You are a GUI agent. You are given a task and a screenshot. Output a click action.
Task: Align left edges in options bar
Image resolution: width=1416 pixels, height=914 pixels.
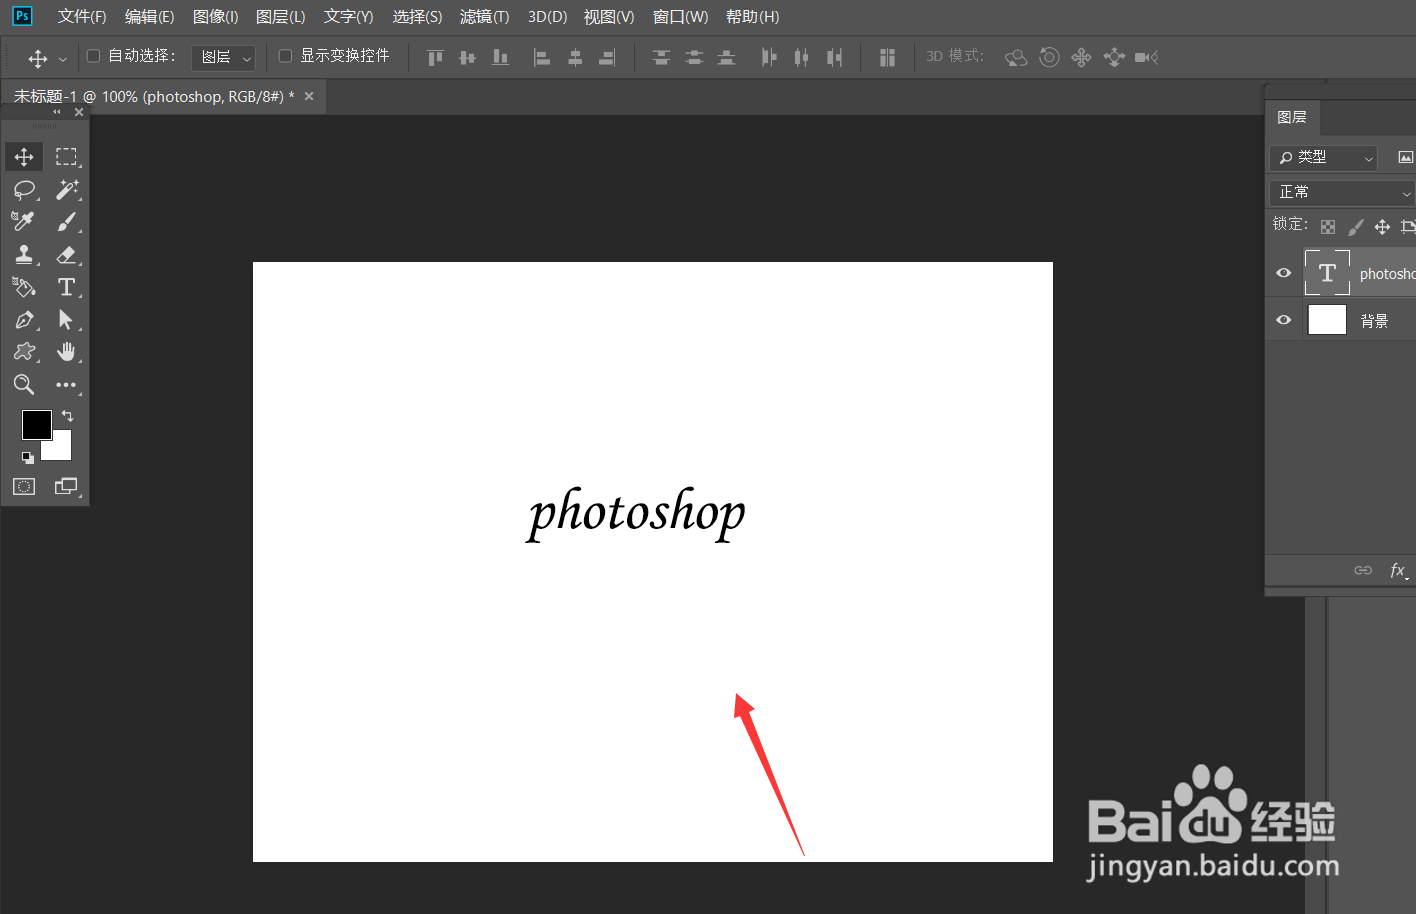coord(541,58)
